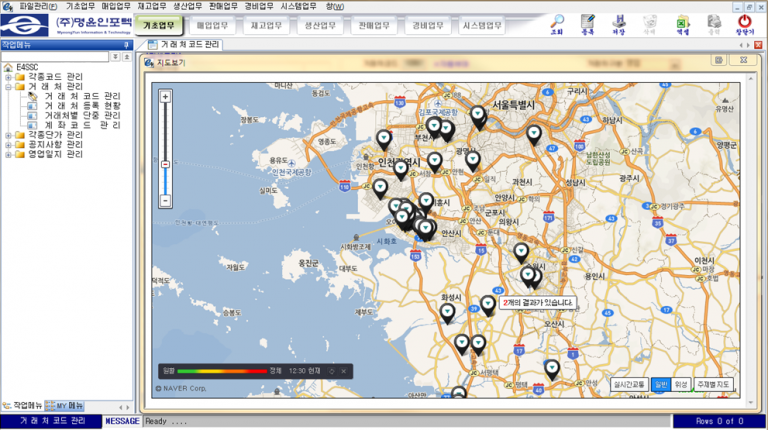Toggle 실시간교통 live traffic on the map

[x=629, y=384]
